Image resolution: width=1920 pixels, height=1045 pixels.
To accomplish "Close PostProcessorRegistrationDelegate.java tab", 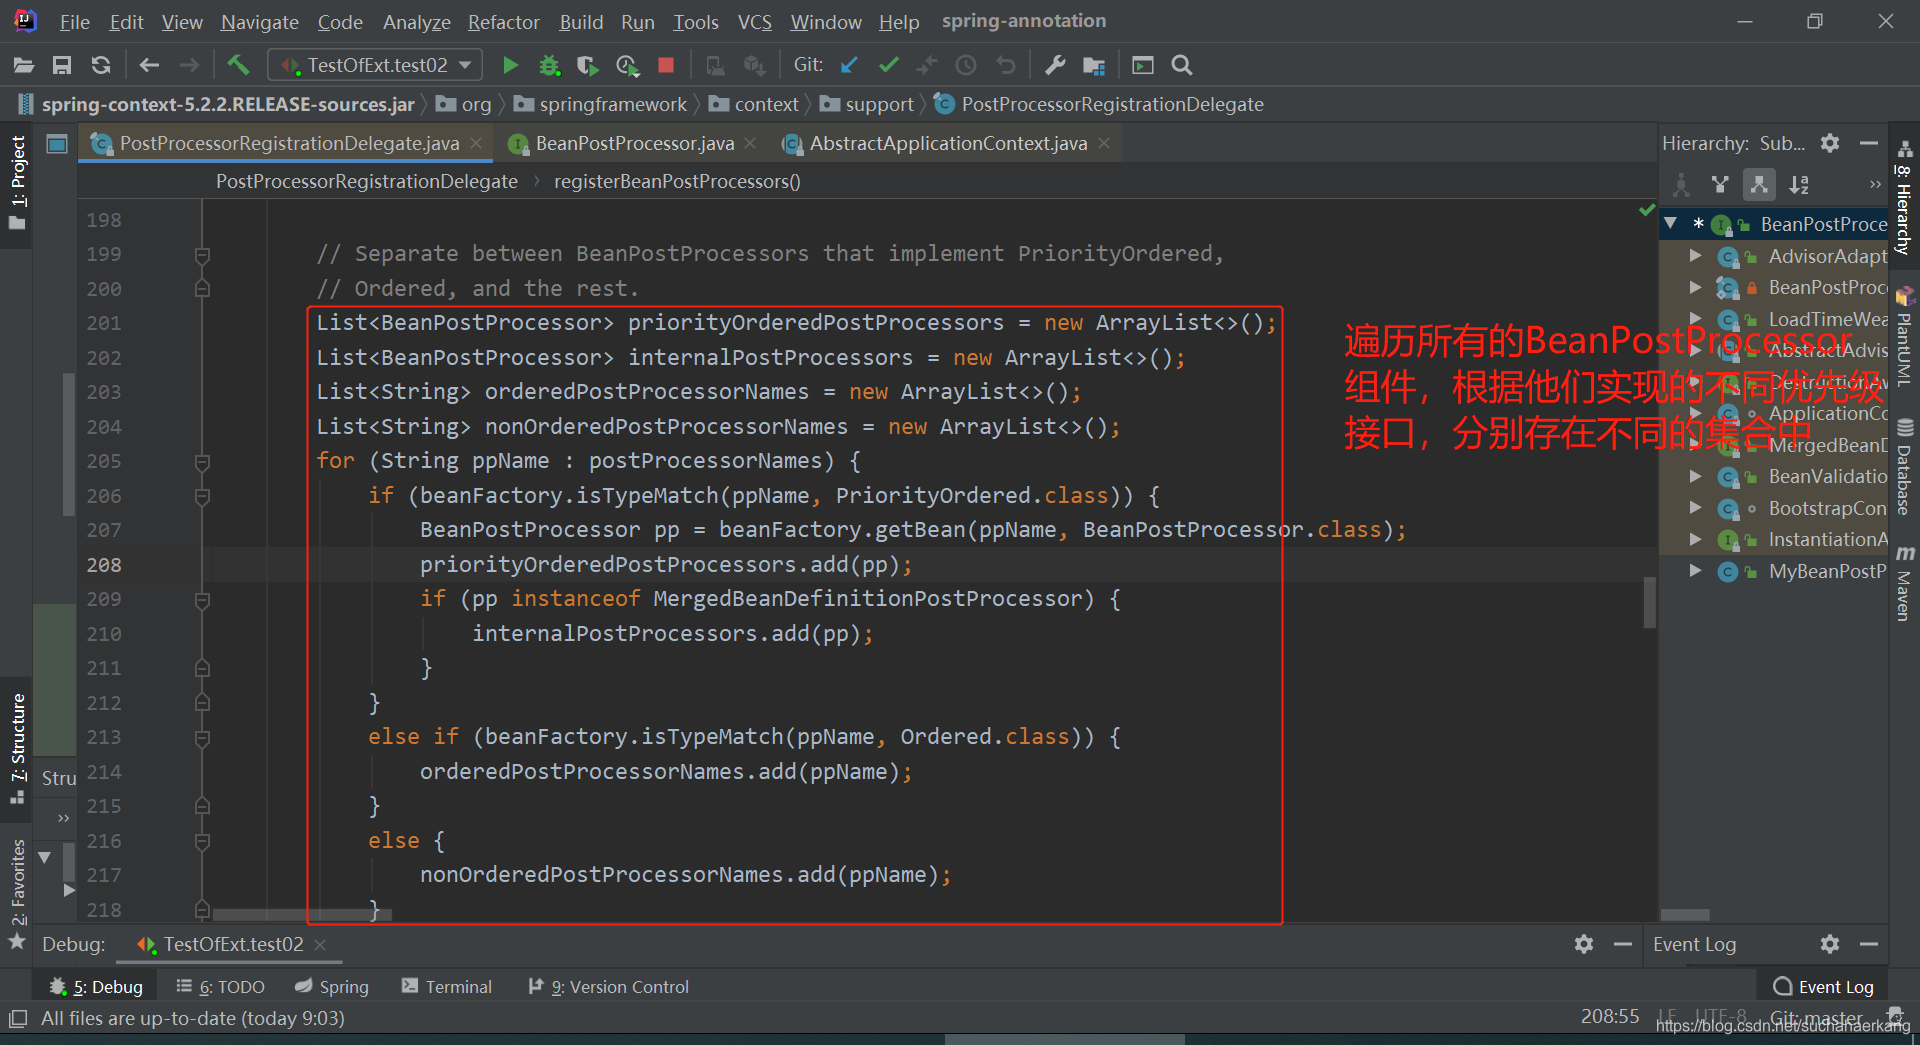I will pos(477,144).
